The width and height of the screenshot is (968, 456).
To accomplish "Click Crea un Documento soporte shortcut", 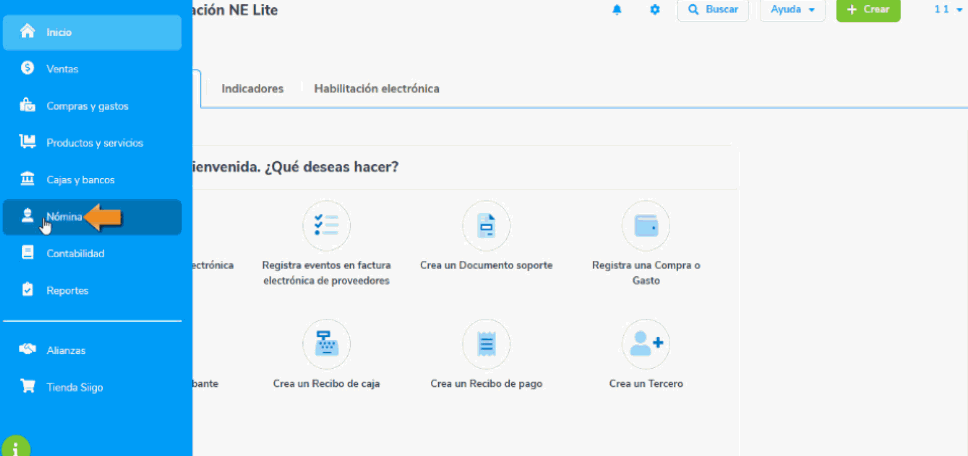I will [x=486, y=241].
